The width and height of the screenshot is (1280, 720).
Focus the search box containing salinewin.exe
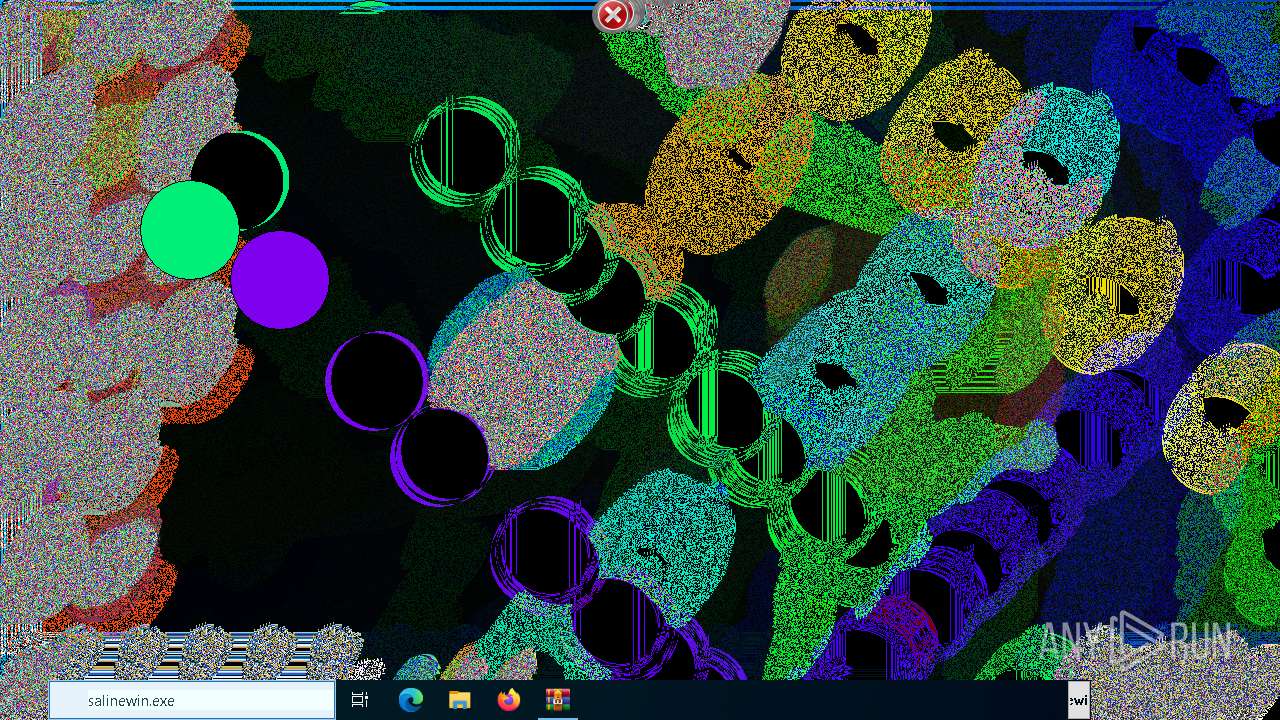click(x=192, y=701)
